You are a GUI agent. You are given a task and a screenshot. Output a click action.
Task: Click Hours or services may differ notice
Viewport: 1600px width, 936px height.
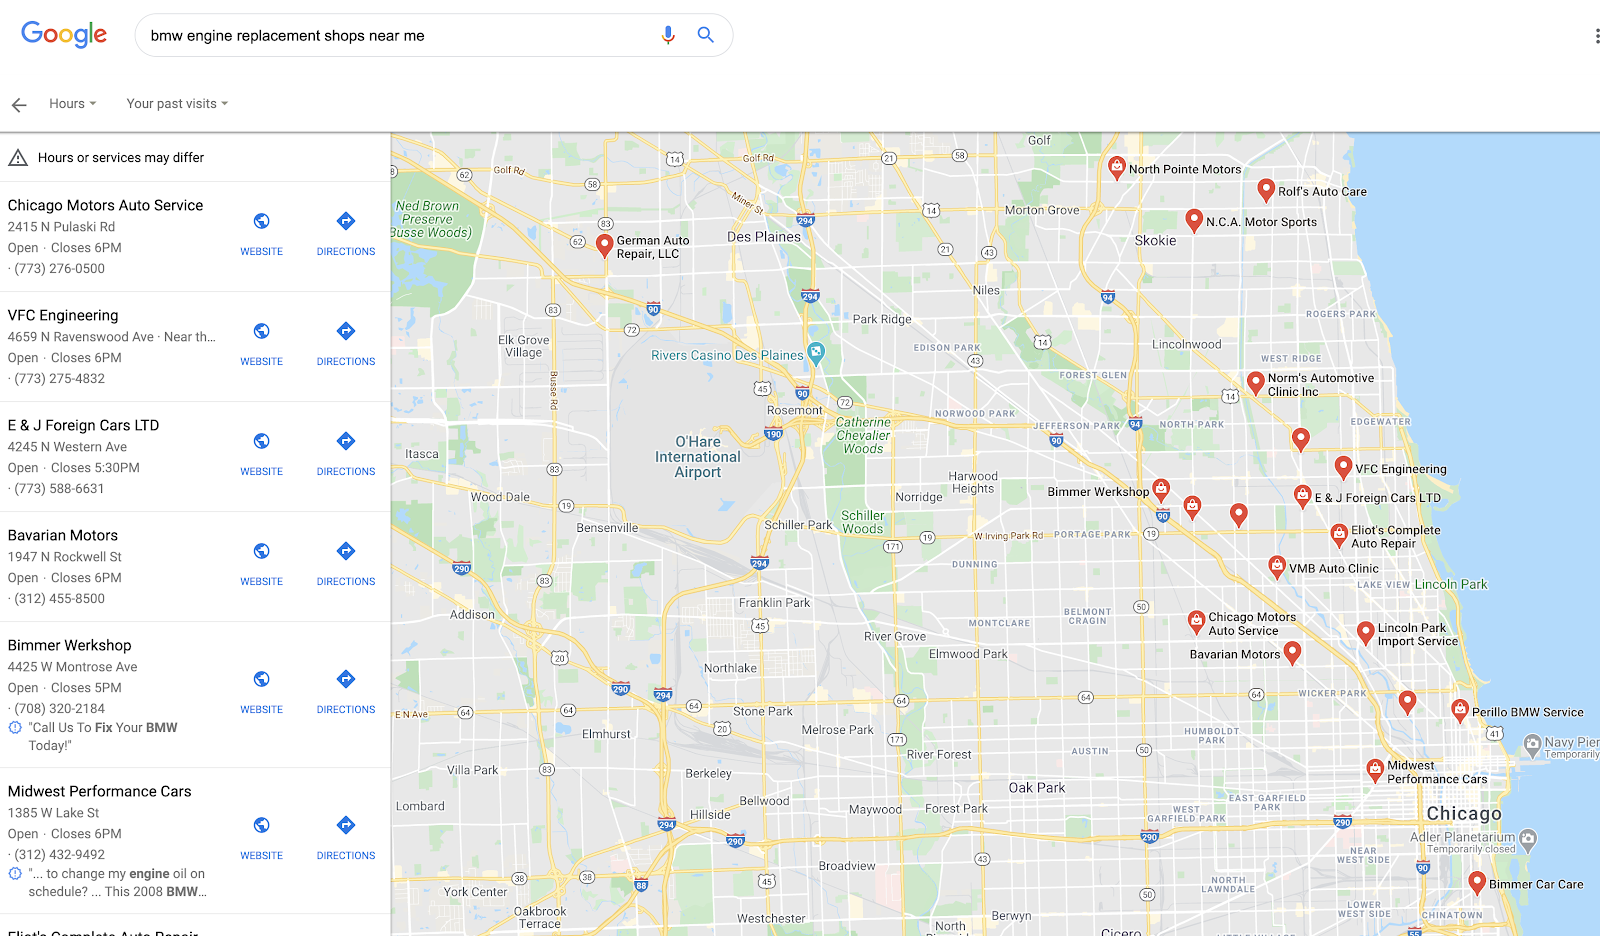coord(121,158)
